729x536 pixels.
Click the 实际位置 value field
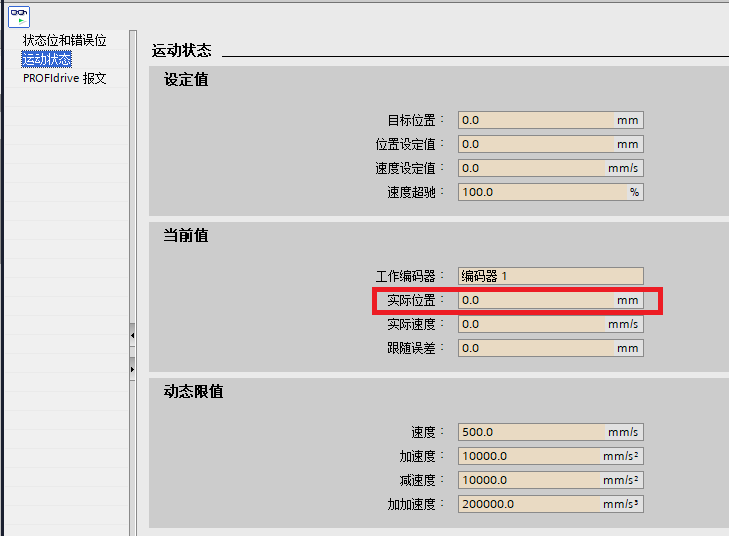click(550, 300)
